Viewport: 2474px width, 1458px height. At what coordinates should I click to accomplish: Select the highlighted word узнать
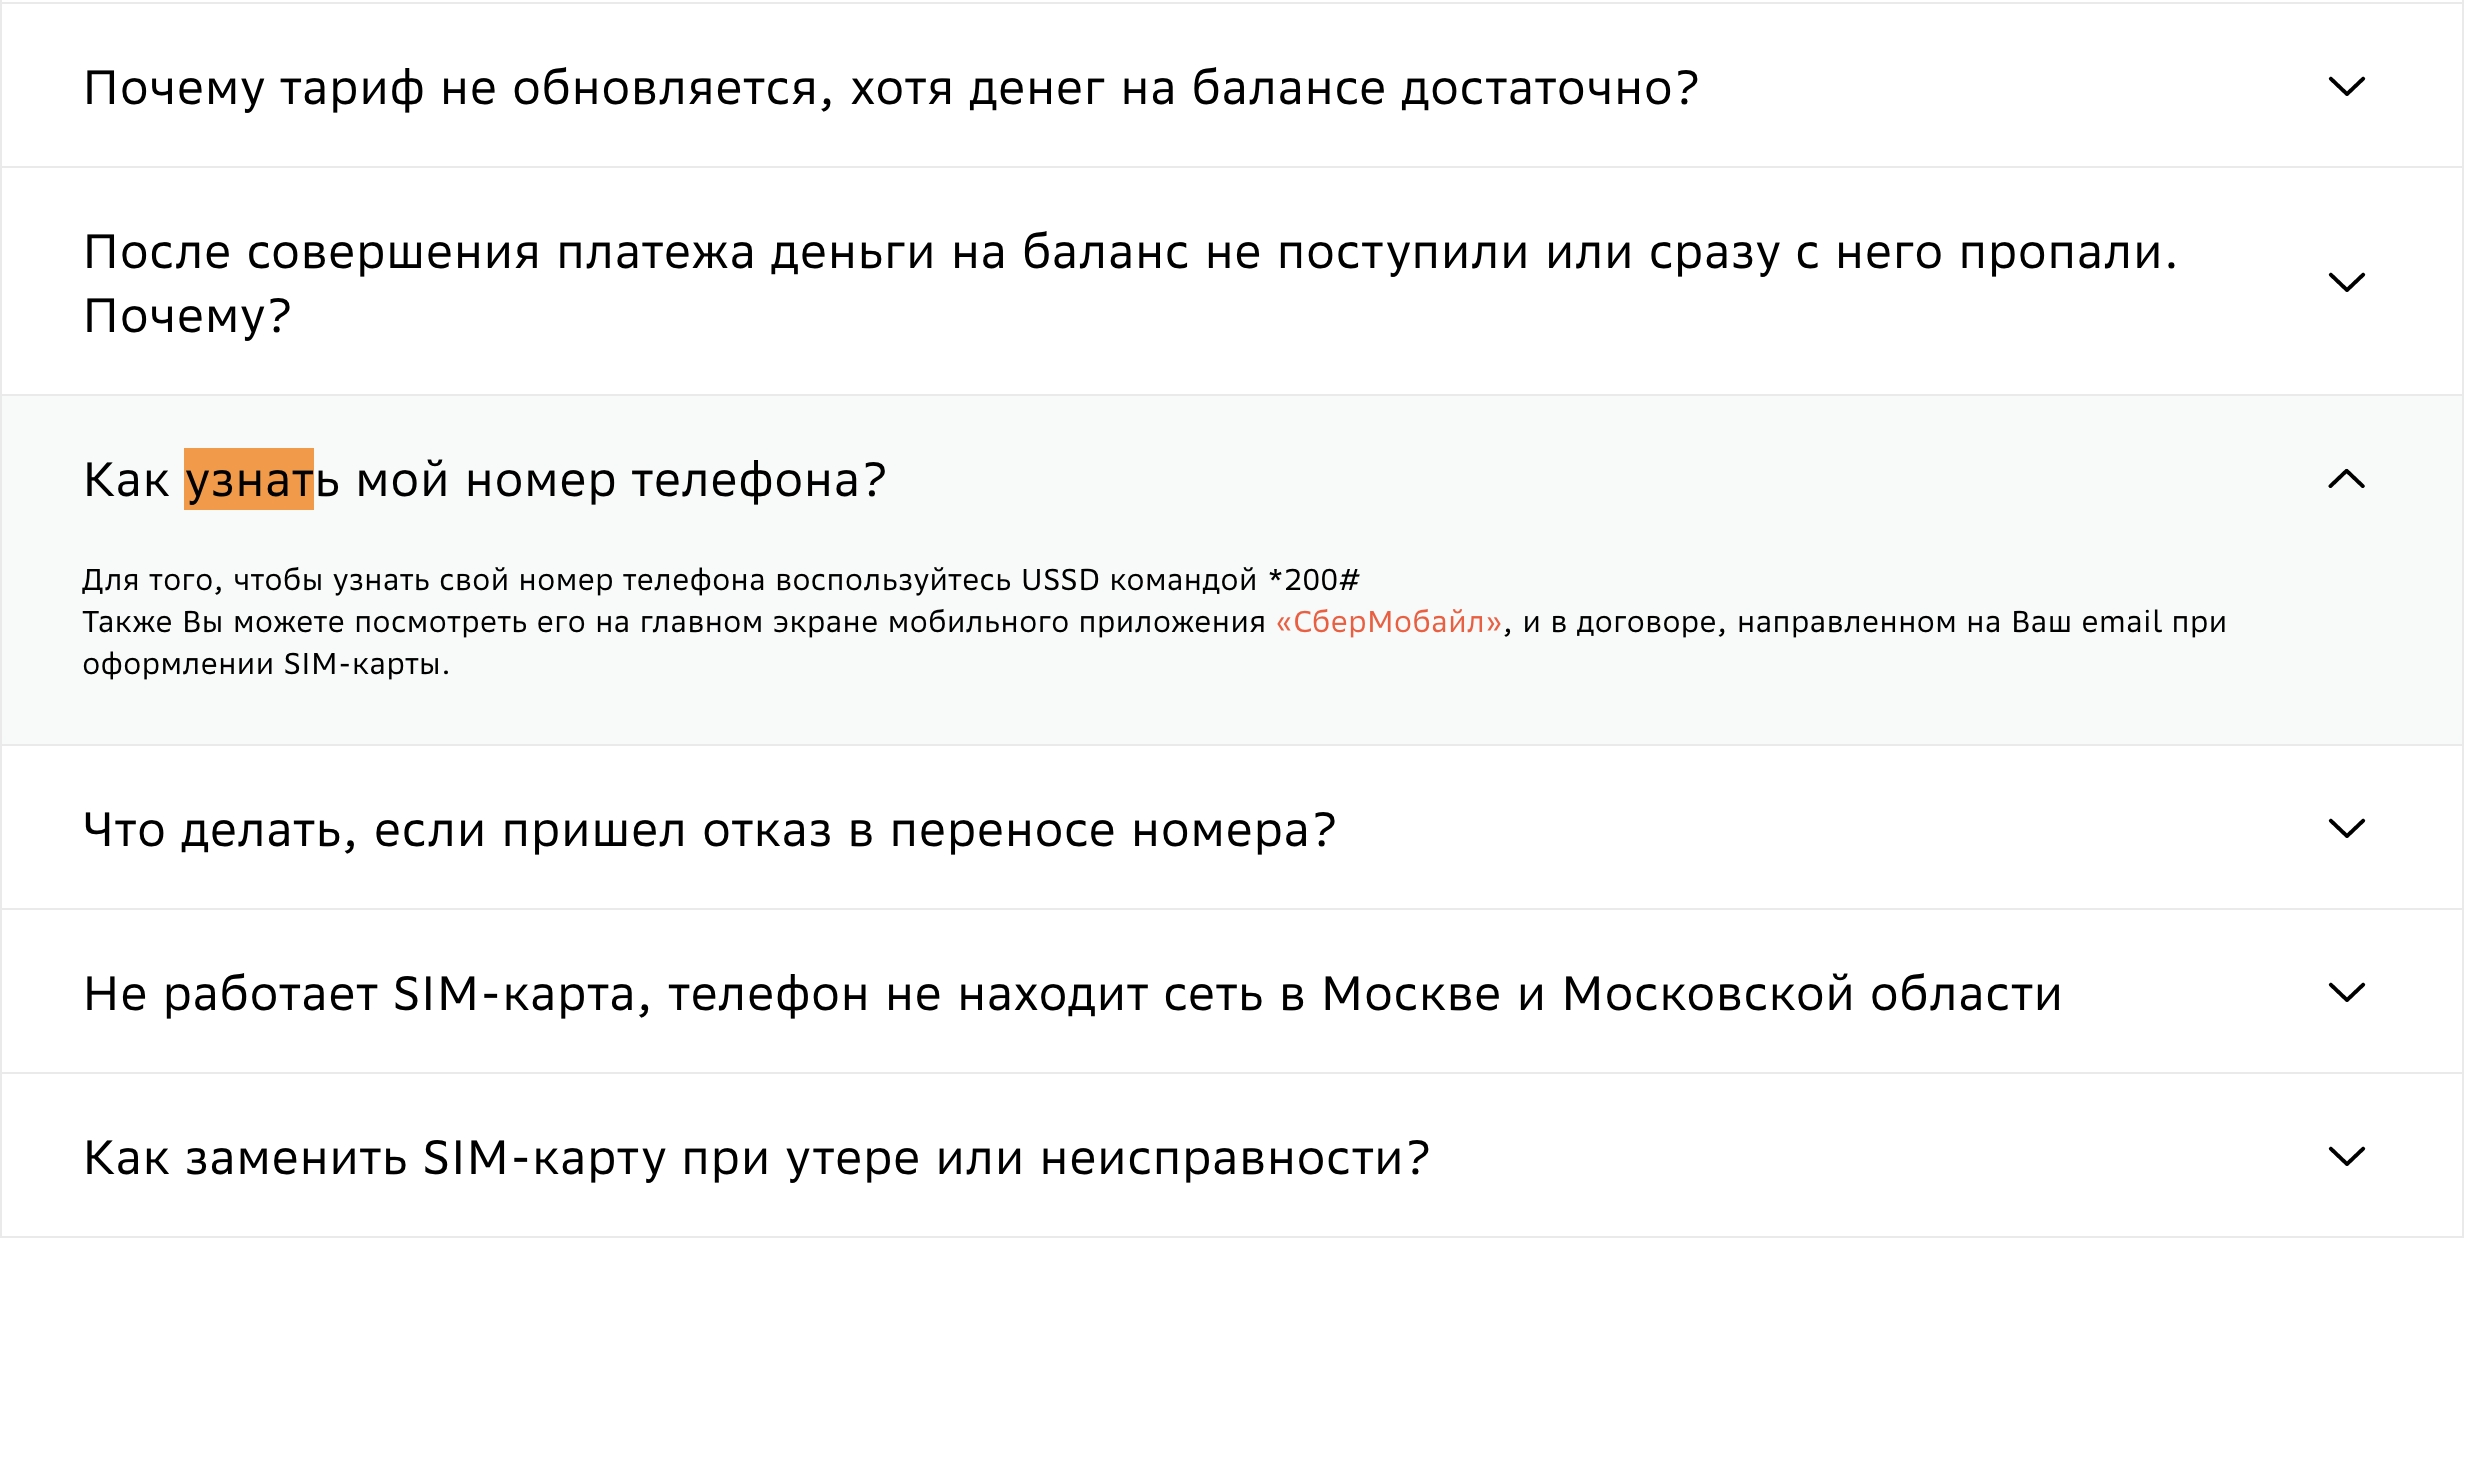tap(248, 478)
